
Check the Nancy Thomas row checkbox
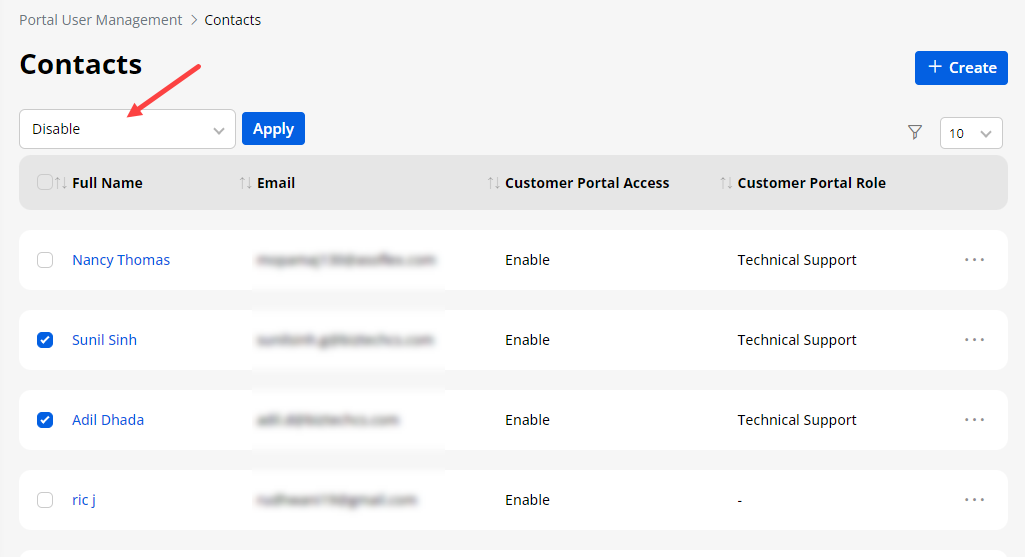(x=45, y=260)
